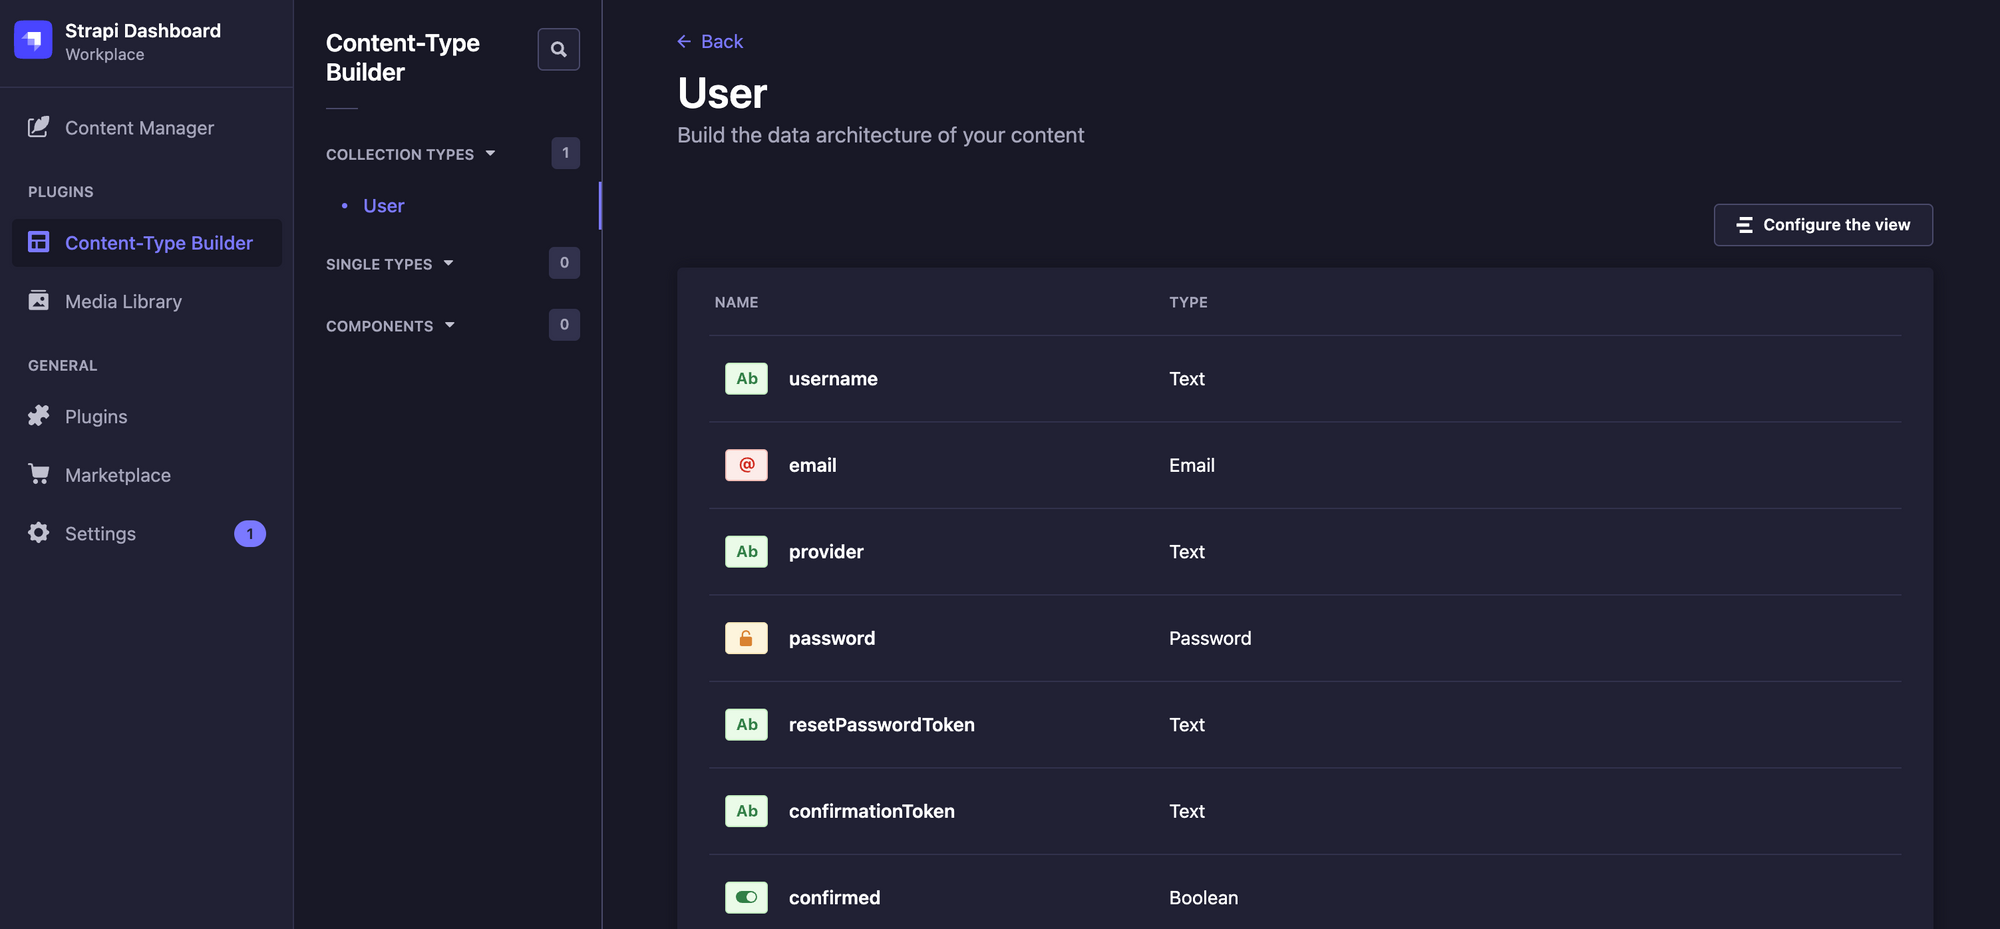Click the Back link
This screenshot has height=929, width=2000.
click(x=710, y=41)
